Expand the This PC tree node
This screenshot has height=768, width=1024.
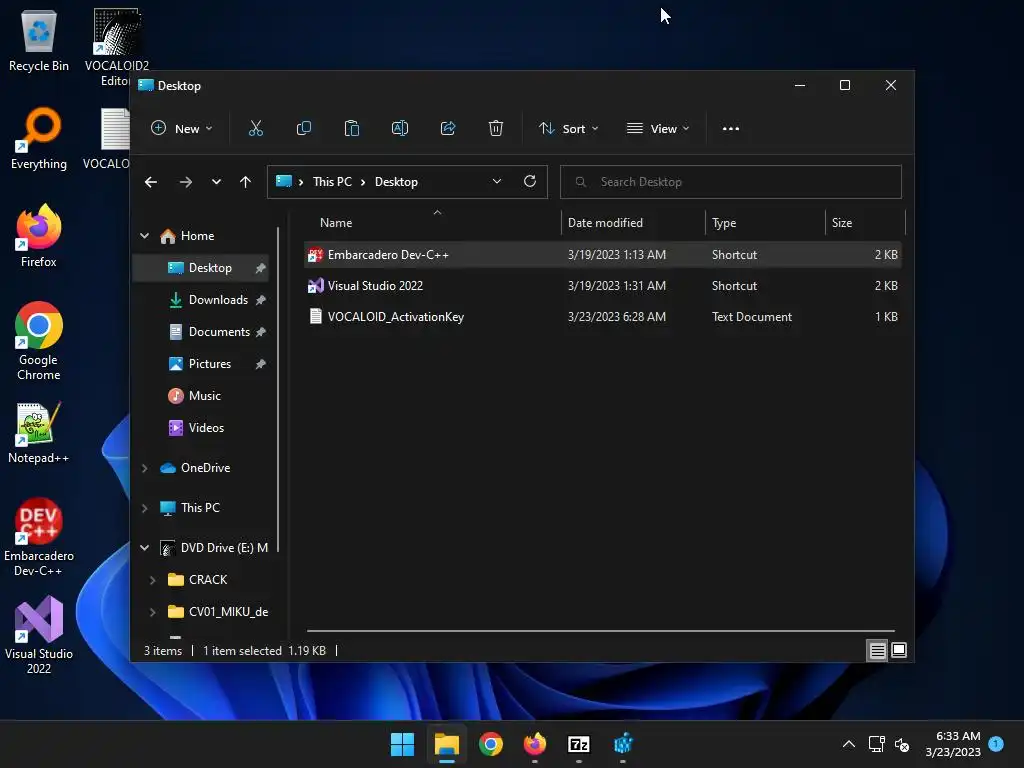coord(144,507)
